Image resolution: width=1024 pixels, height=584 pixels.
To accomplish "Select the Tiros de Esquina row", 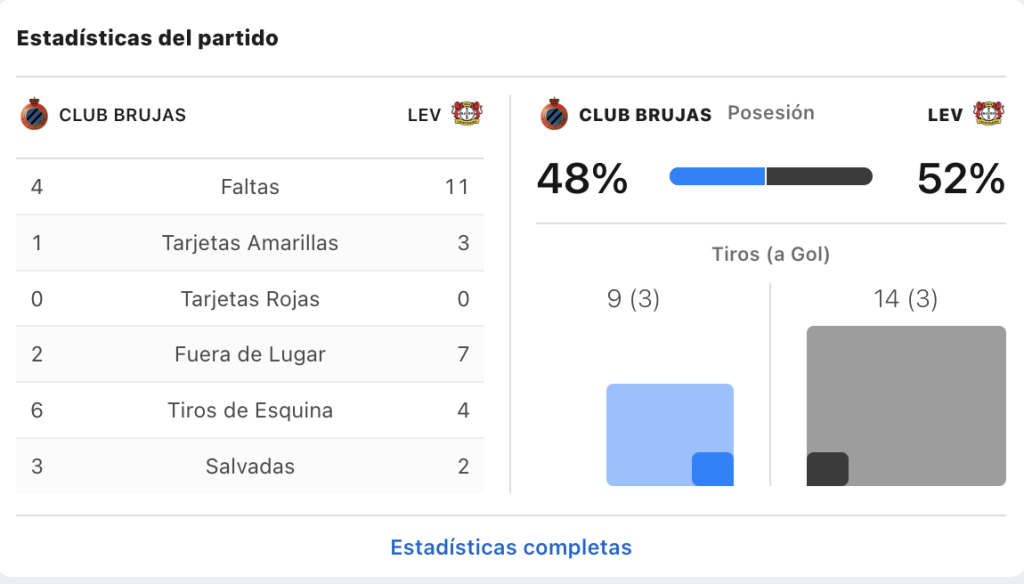I will coord(250,410).
